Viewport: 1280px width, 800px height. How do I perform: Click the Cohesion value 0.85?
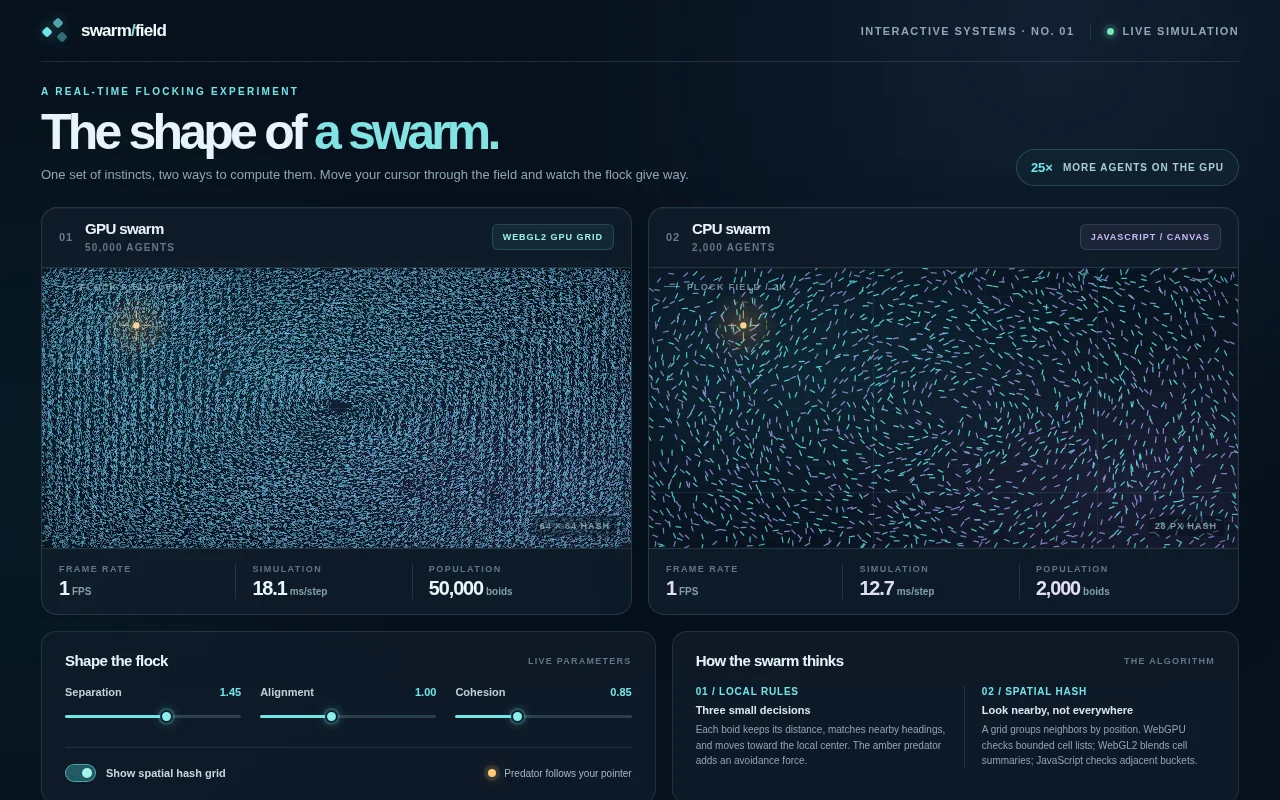click(621, 692)
